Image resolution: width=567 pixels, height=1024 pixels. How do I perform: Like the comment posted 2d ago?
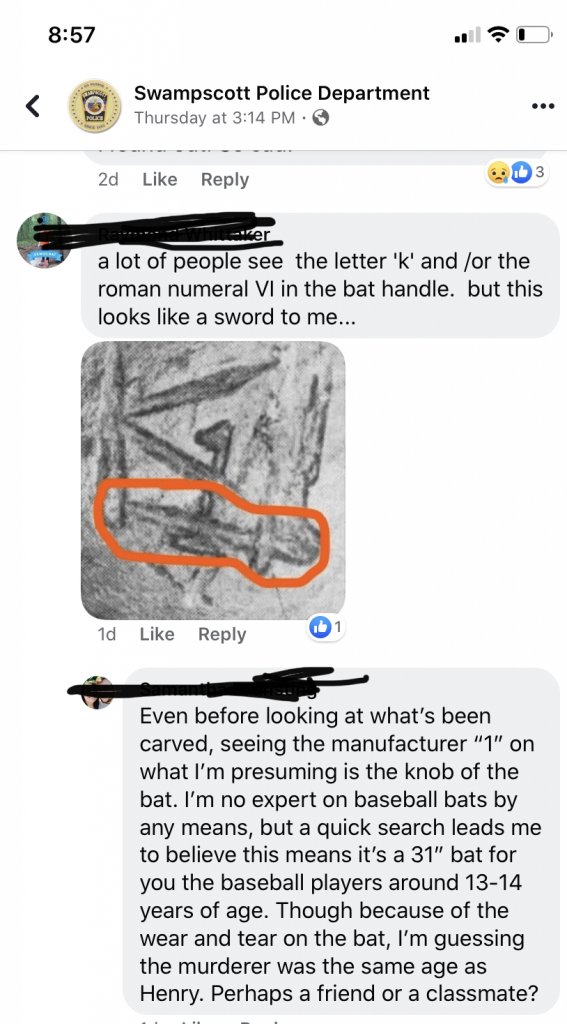(159, 180)
